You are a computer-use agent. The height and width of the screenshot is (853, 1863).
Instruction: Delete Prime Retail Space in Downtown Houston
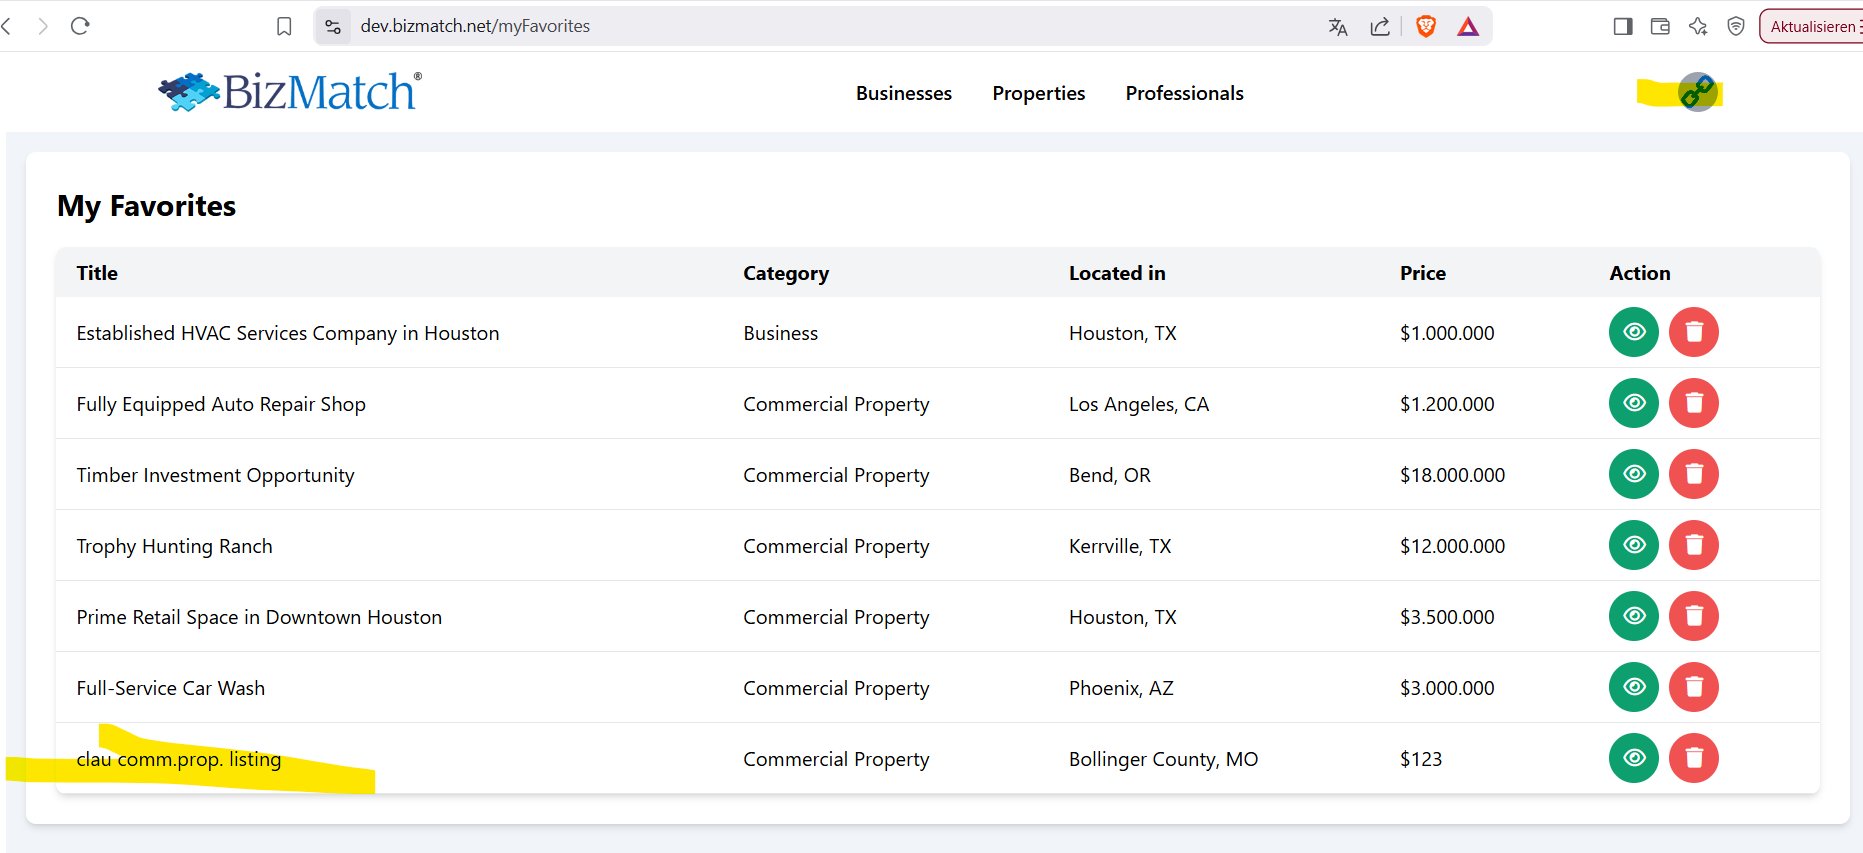[1693, 616]
